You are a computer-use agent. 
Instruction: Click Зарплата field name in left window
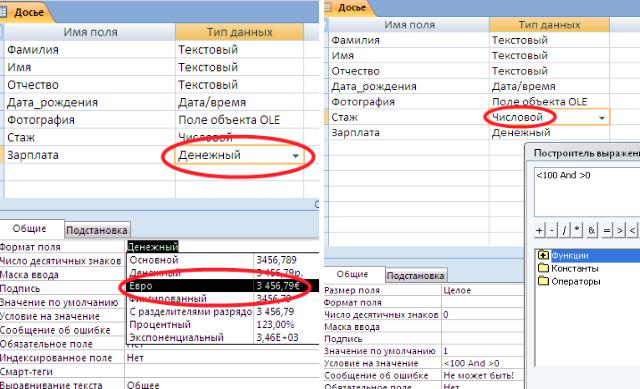click(33, 155)
